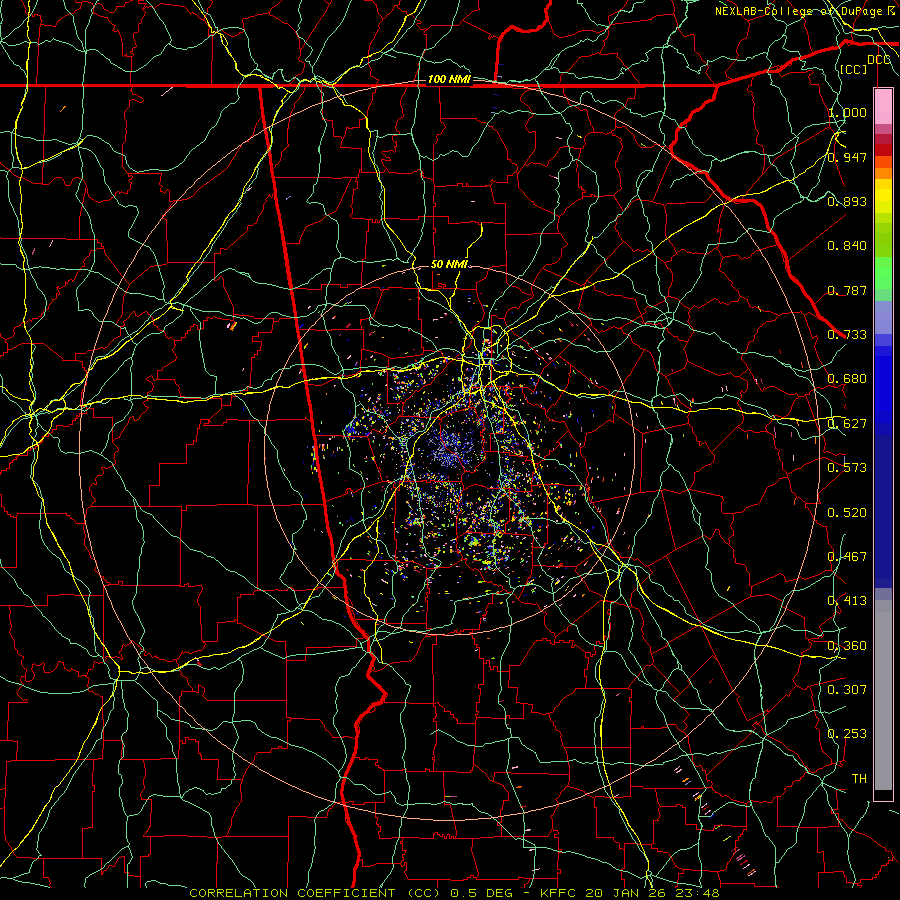Pick the pink segment of the color bar
The width and height of the screenshot is (900, 900).
[x=883, y=107]
